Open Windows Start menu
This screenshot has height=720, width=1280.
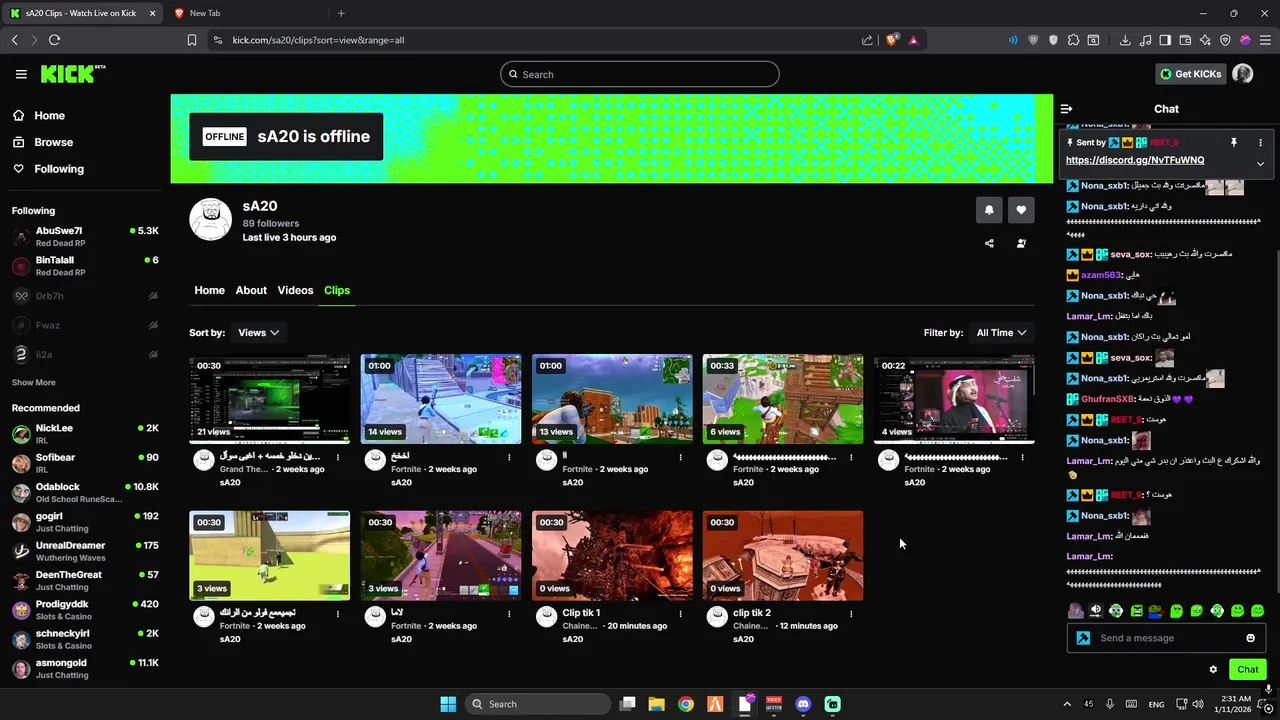click(x=448, y=704)
